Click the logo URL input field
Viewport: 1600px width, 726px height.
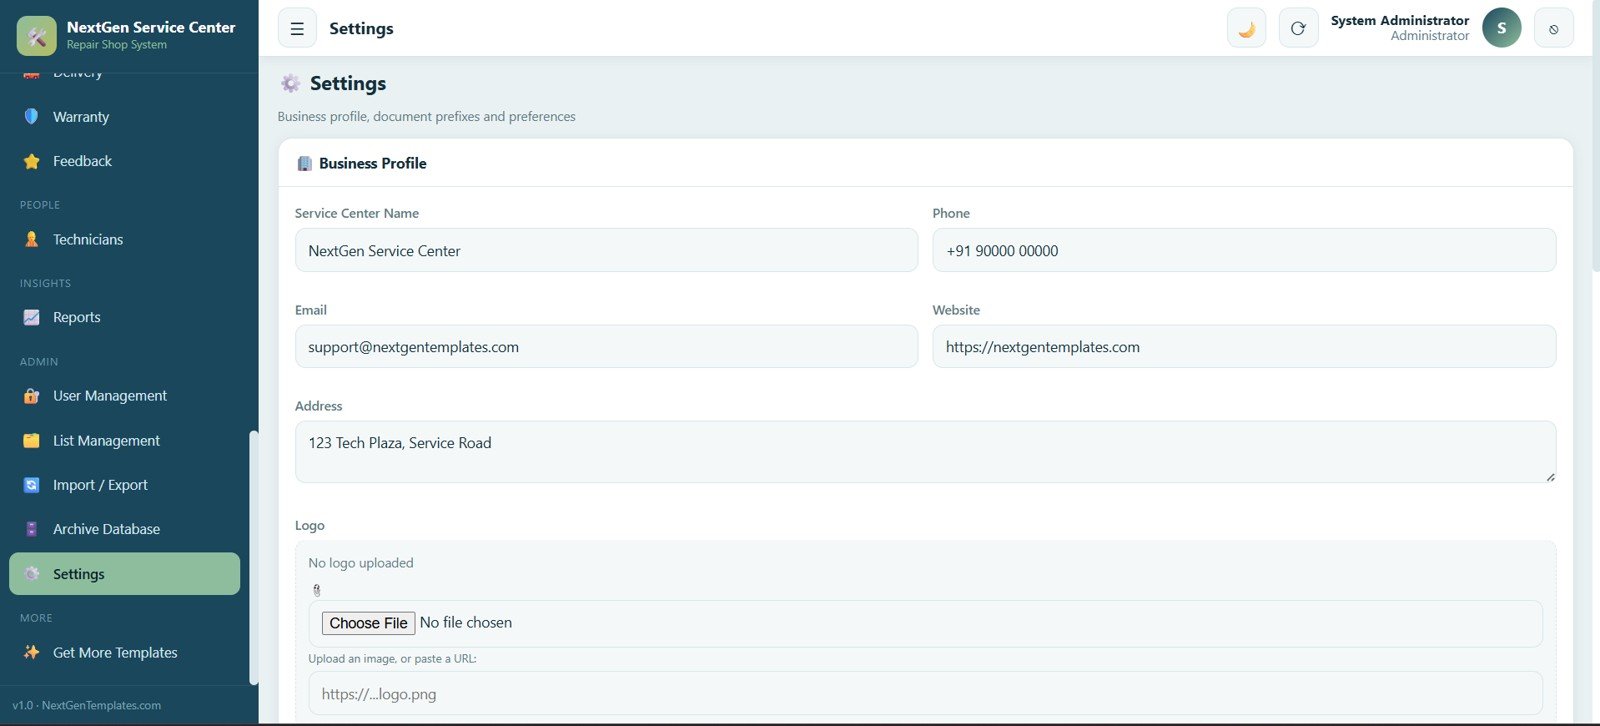(x=925, y=693)
